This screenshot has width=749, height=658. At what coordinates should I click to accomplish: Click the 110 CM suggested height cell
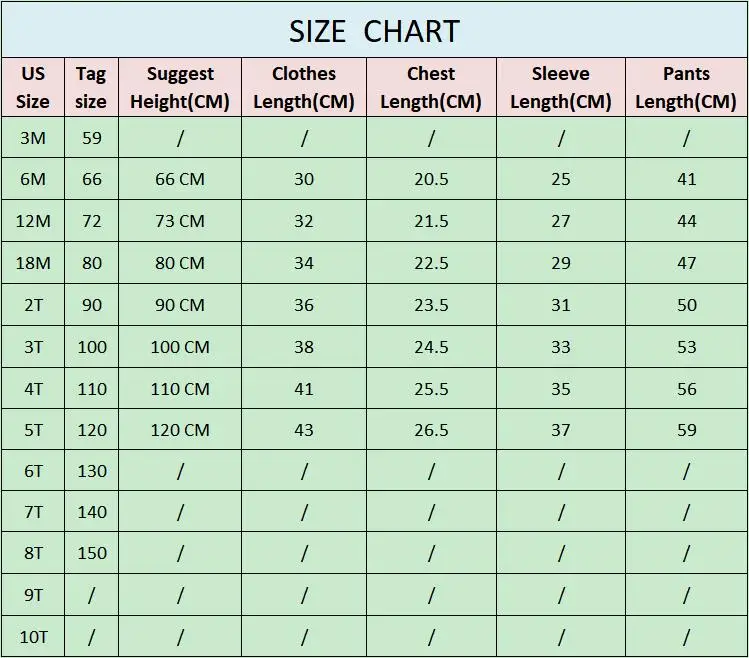tap(180, 388)
